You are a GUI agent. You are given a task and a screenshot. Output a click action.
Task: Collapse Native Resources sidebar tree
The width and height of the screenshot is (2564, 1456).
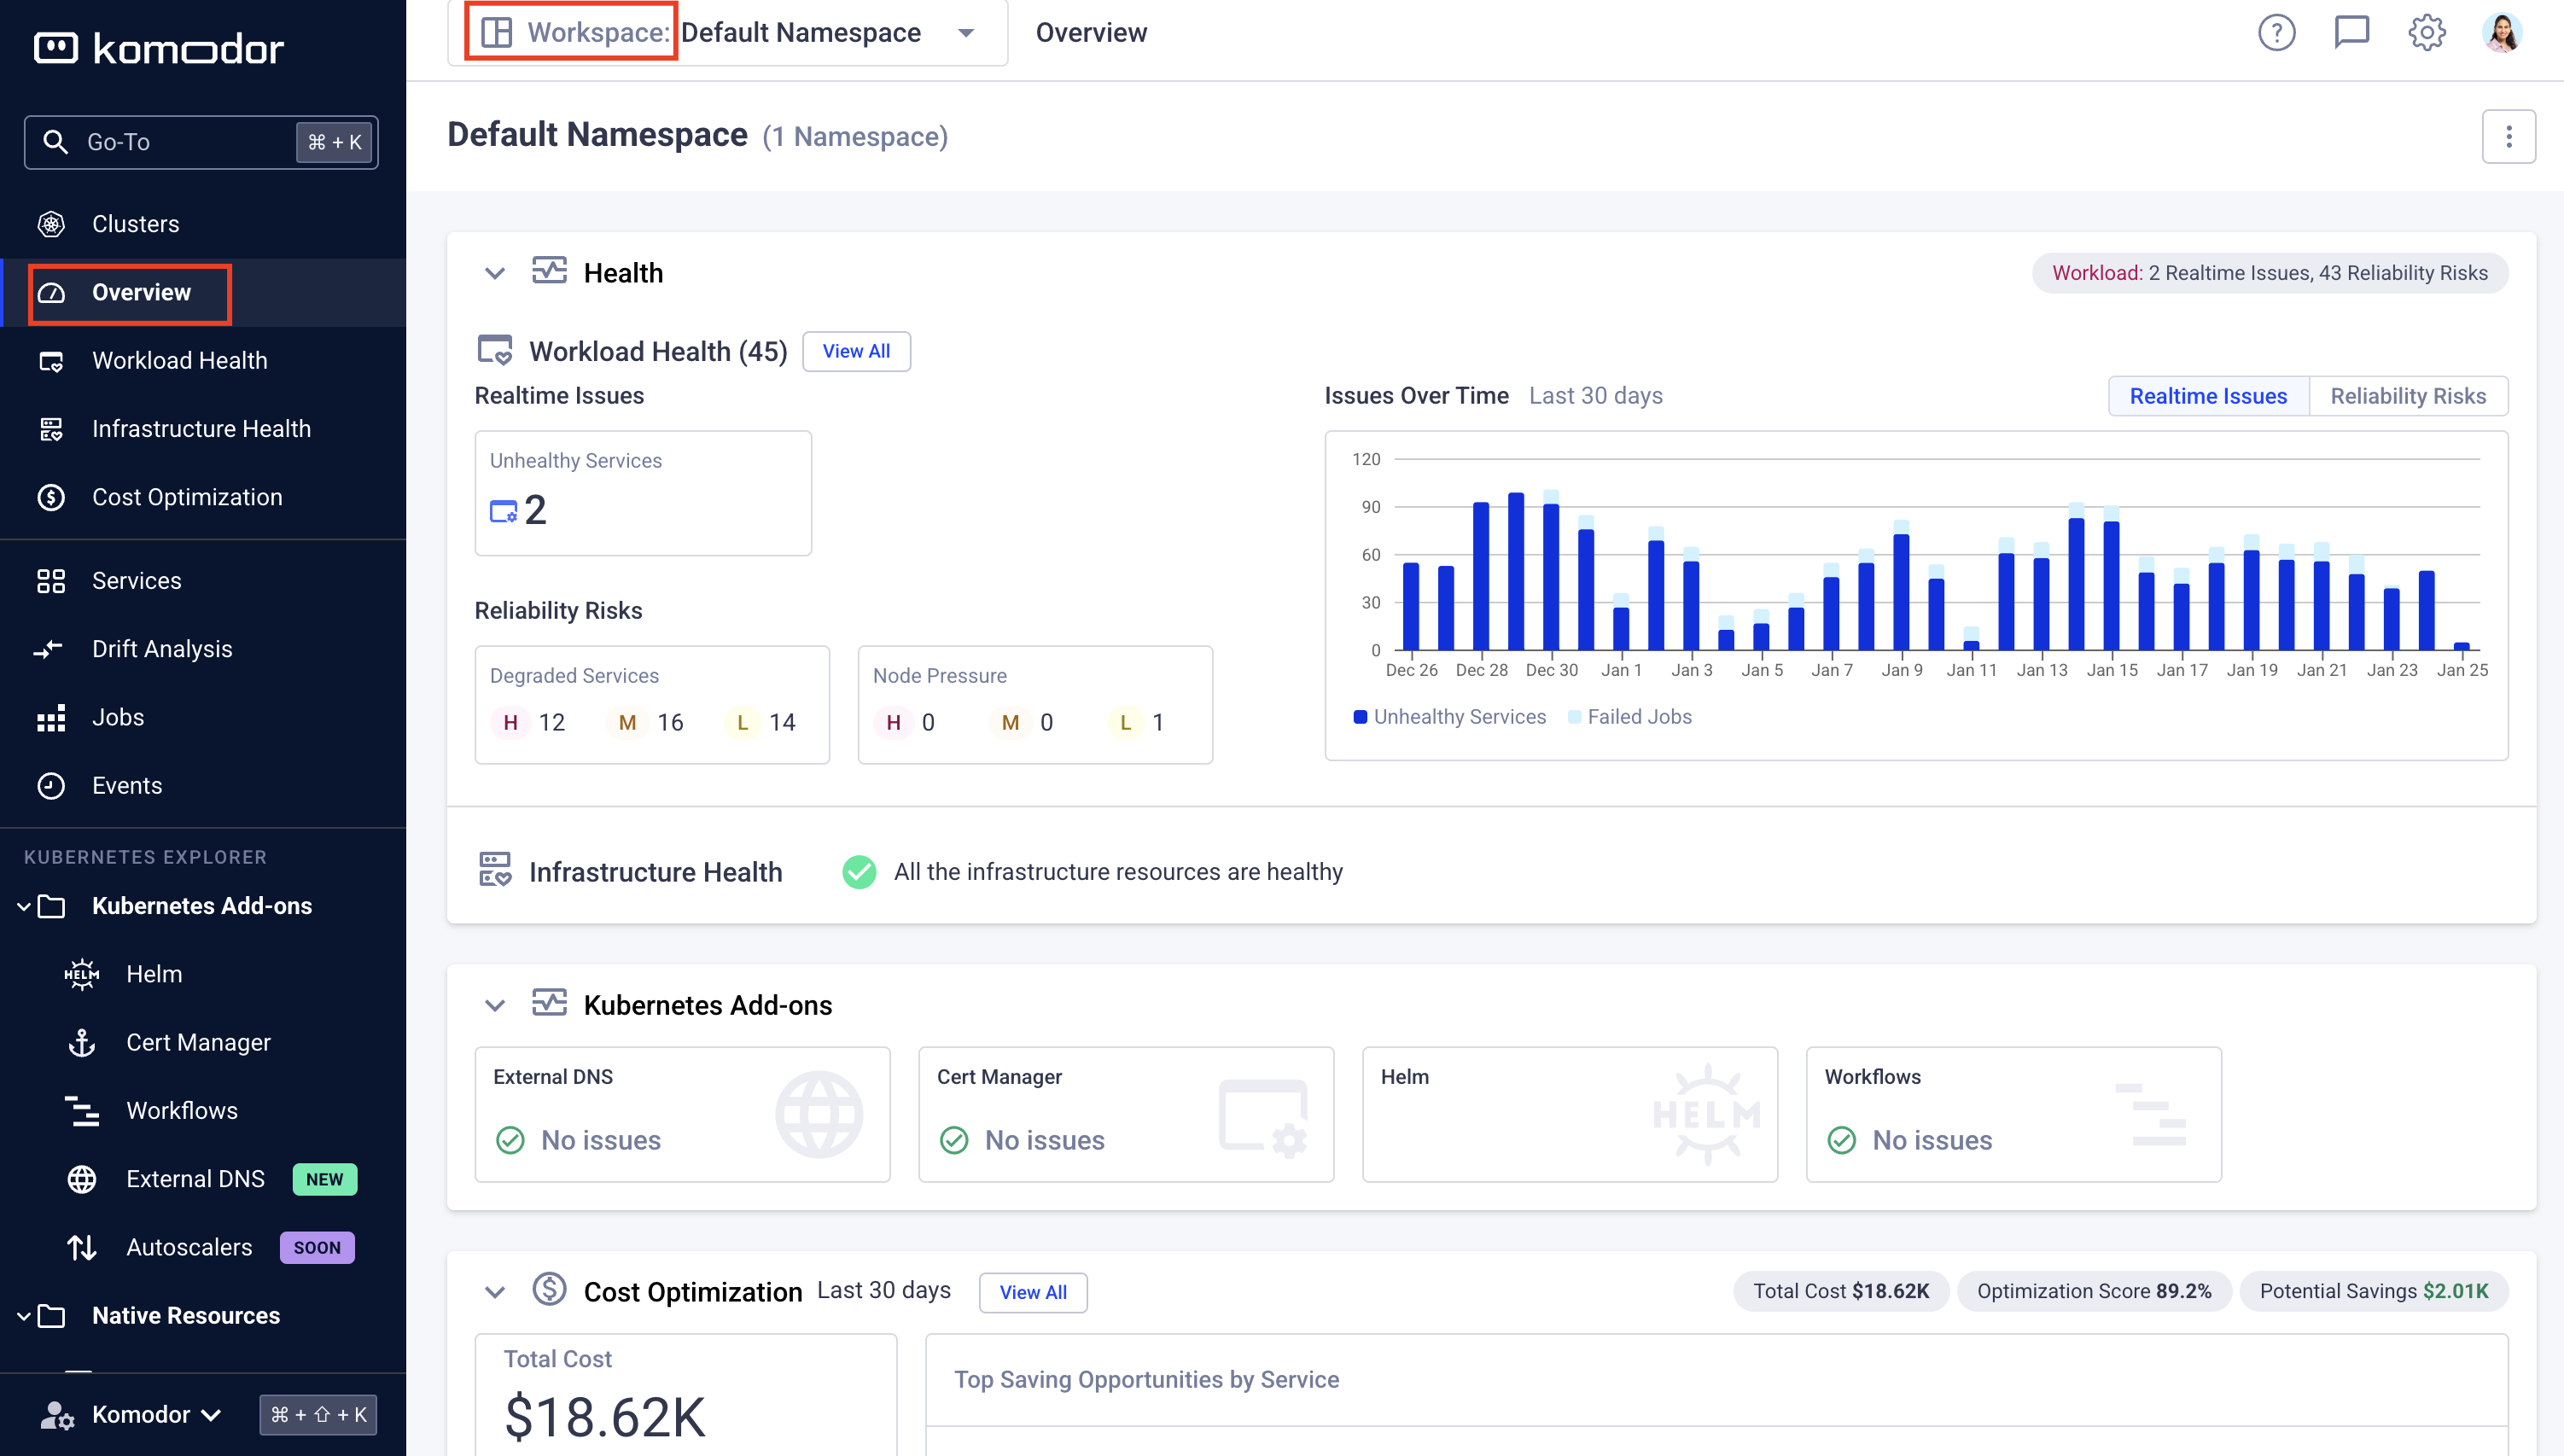pos(24,1316)
